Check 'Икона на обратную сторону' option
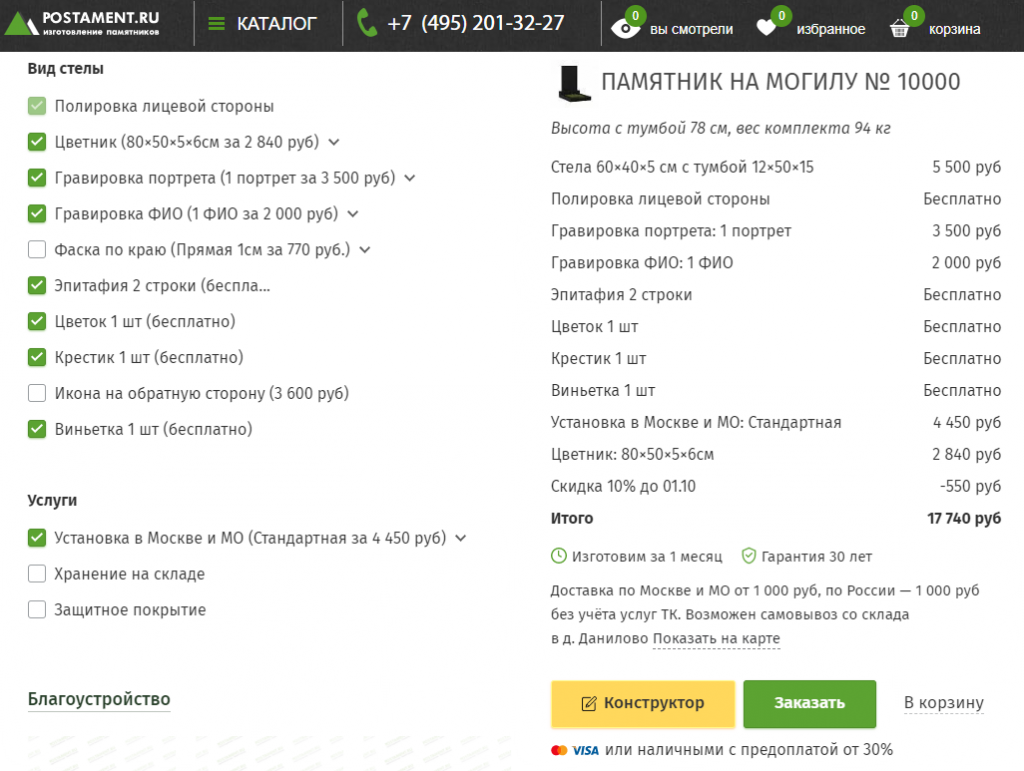Viewport: 1024px width, 771px height. coord(37,394)
